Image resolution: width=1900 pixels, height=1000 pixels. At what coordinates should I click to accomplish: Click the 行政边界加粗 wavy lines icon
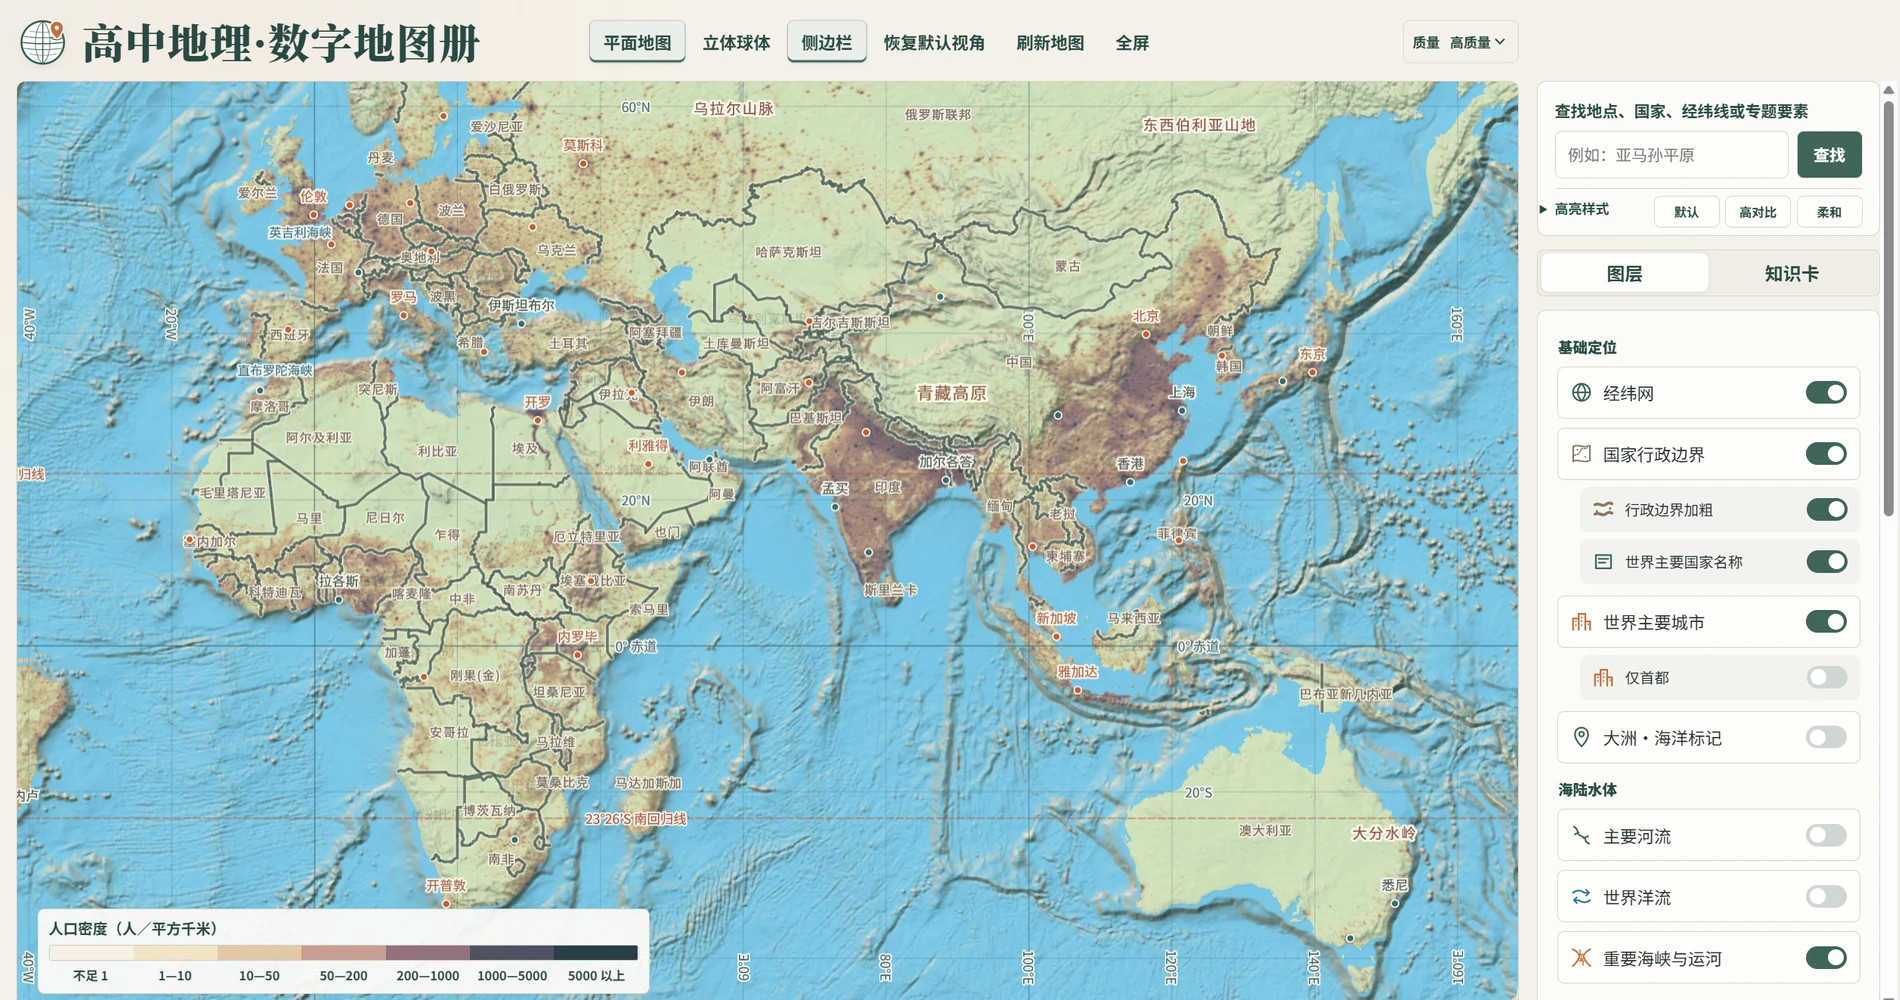(x=1603, y=509)
